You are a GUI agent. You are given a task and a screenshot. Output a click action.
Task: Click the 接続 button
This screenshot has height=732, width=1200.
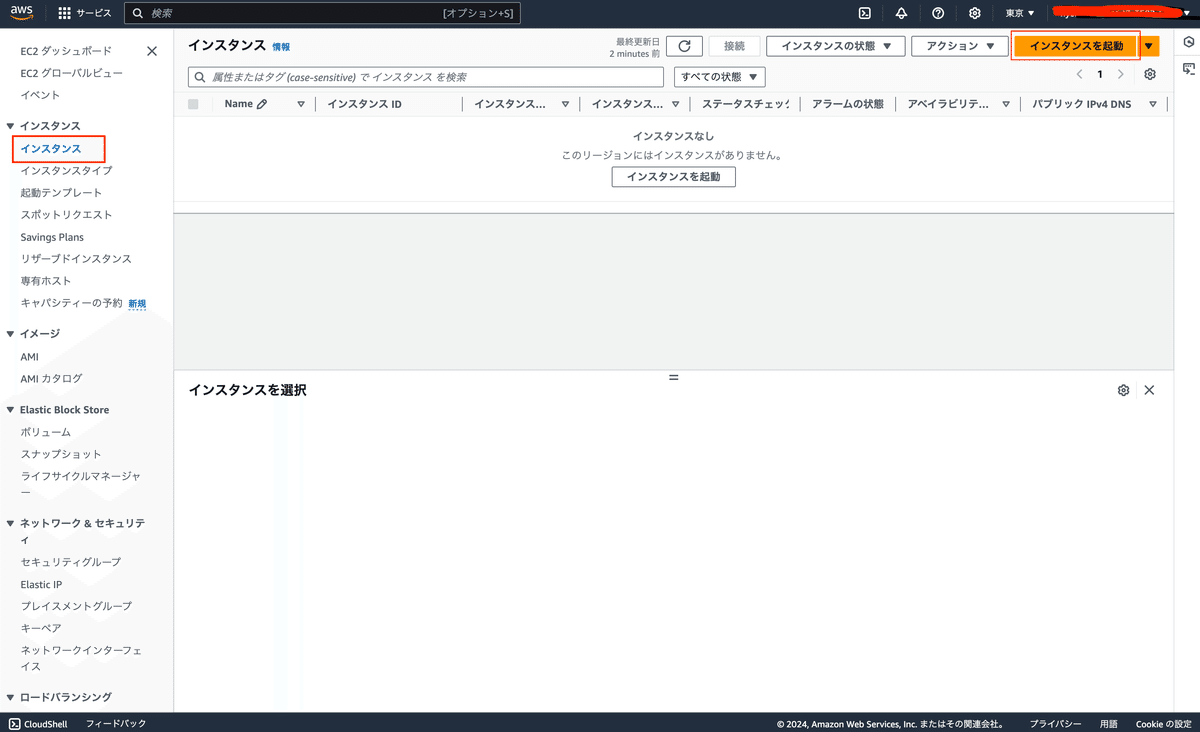pyautogui.click(x=735, y=46)
